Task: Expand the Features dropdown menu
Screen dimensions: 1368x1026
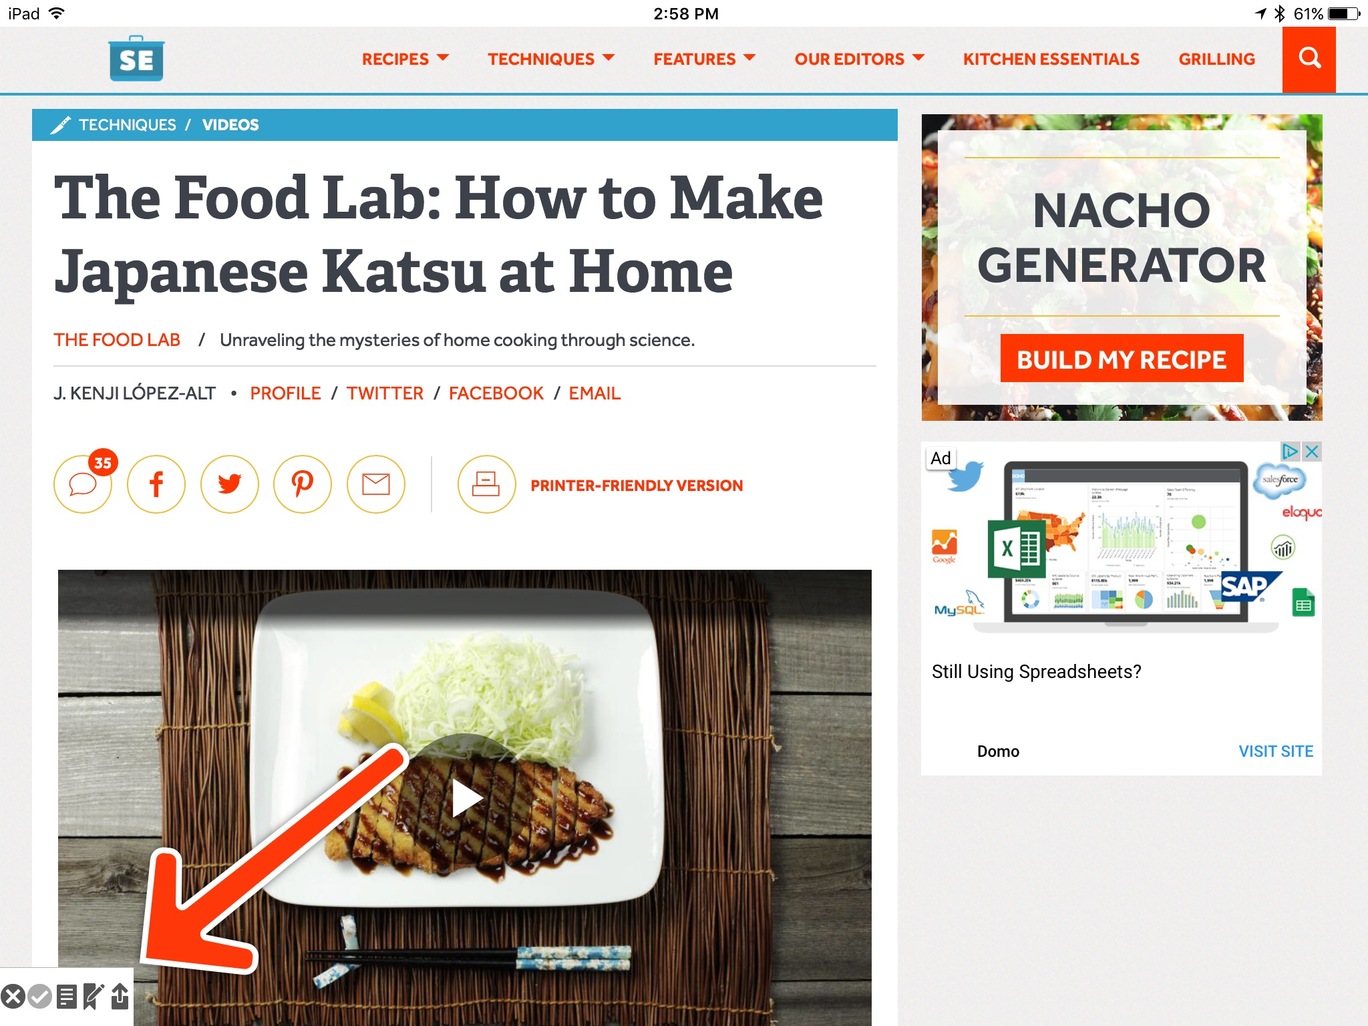Action: [704, 59]
